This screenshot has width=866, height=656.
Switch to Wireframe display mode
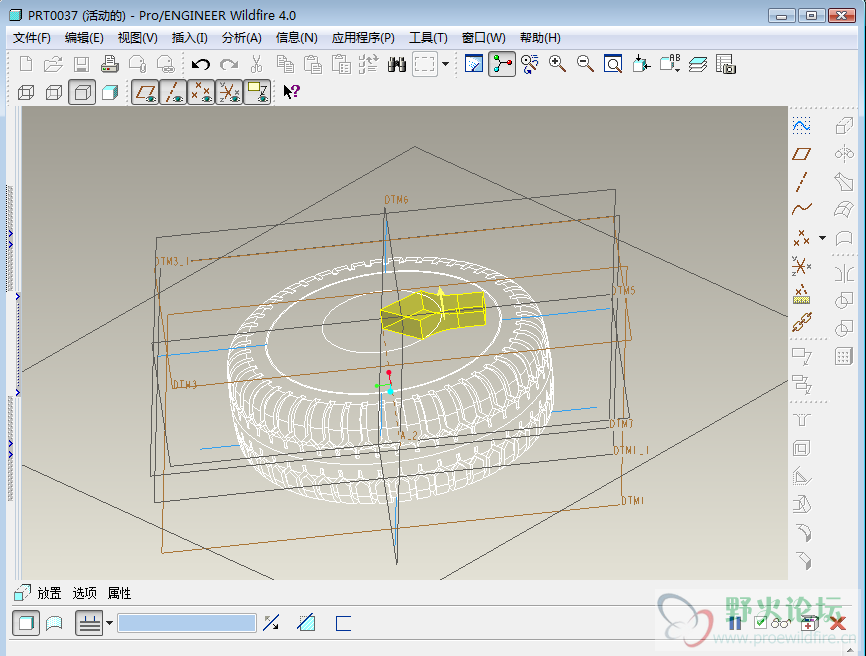tap(27, 92)
